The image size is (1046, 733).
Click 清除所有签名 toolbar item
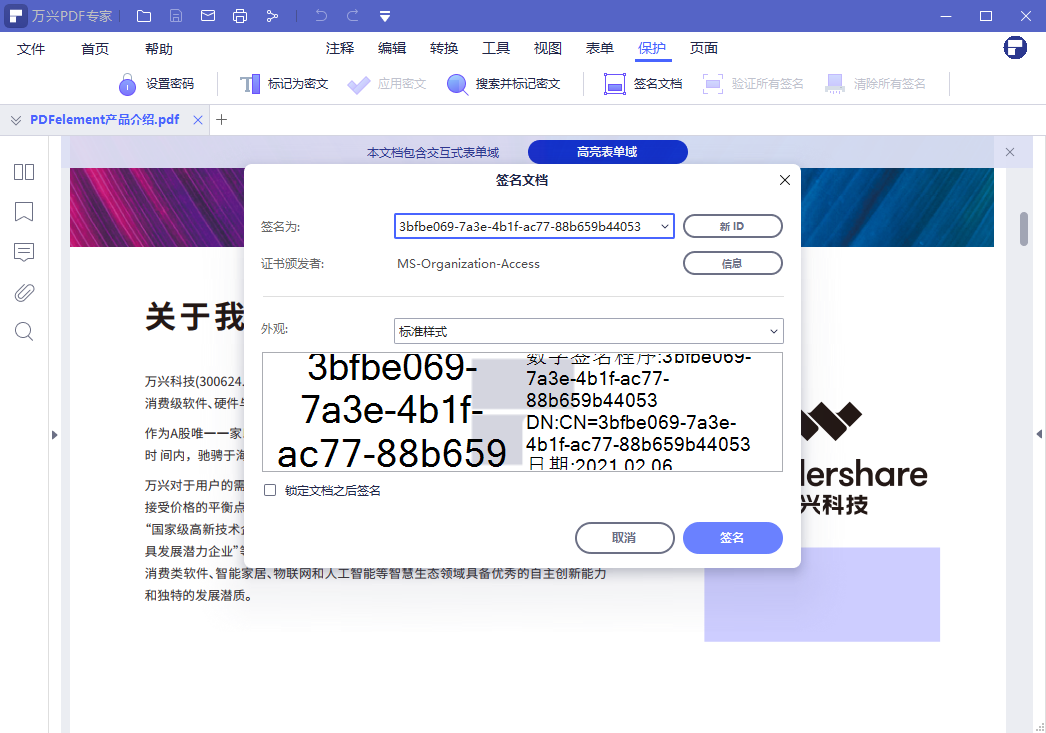coord(875,84)
